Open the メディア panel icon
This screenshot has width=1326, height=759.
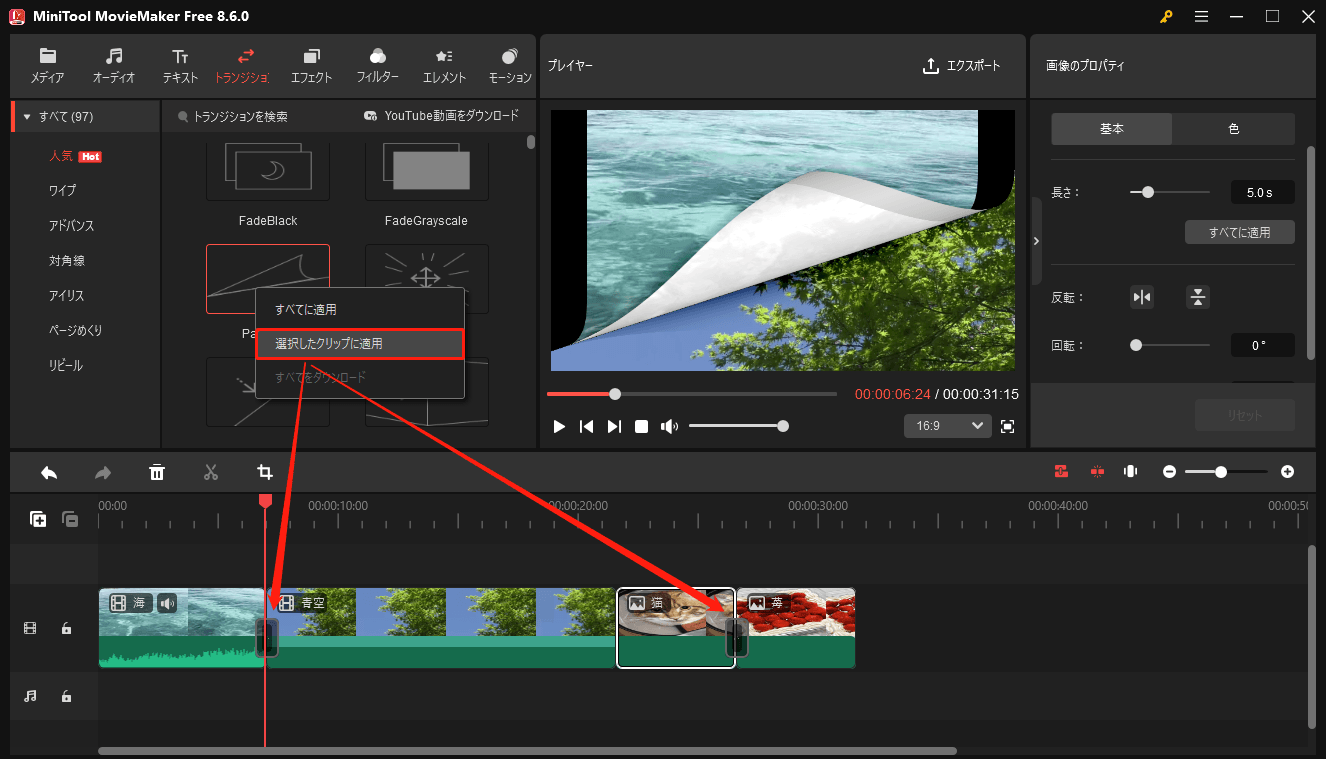(46, 64)
